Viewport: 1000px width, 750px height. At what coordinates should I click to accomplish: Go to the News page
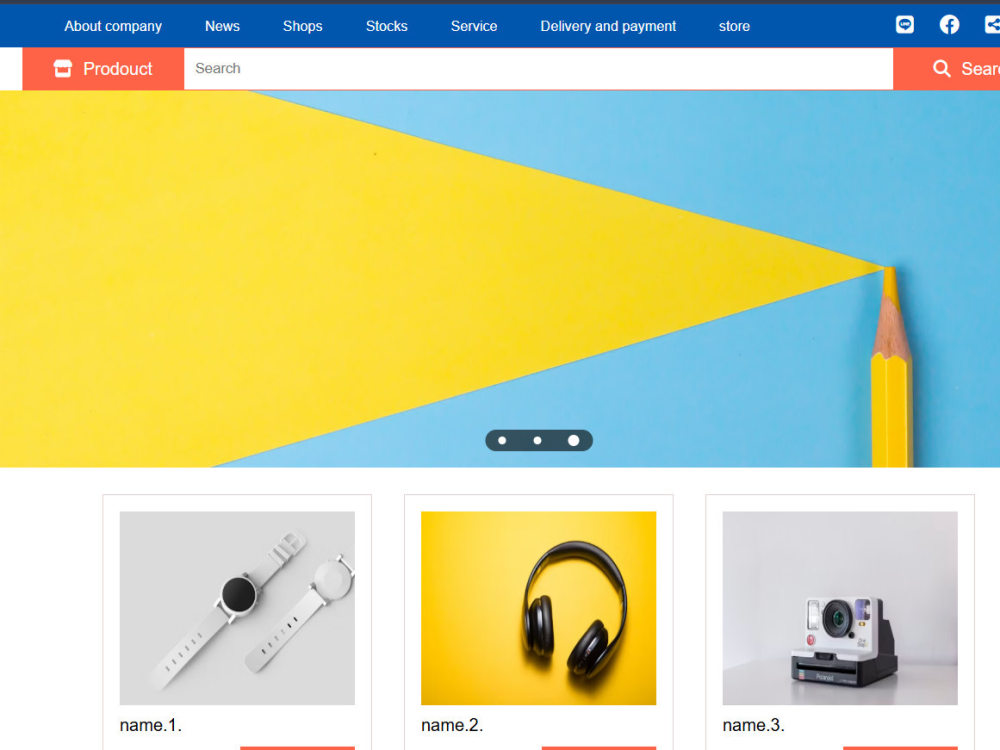222,26
